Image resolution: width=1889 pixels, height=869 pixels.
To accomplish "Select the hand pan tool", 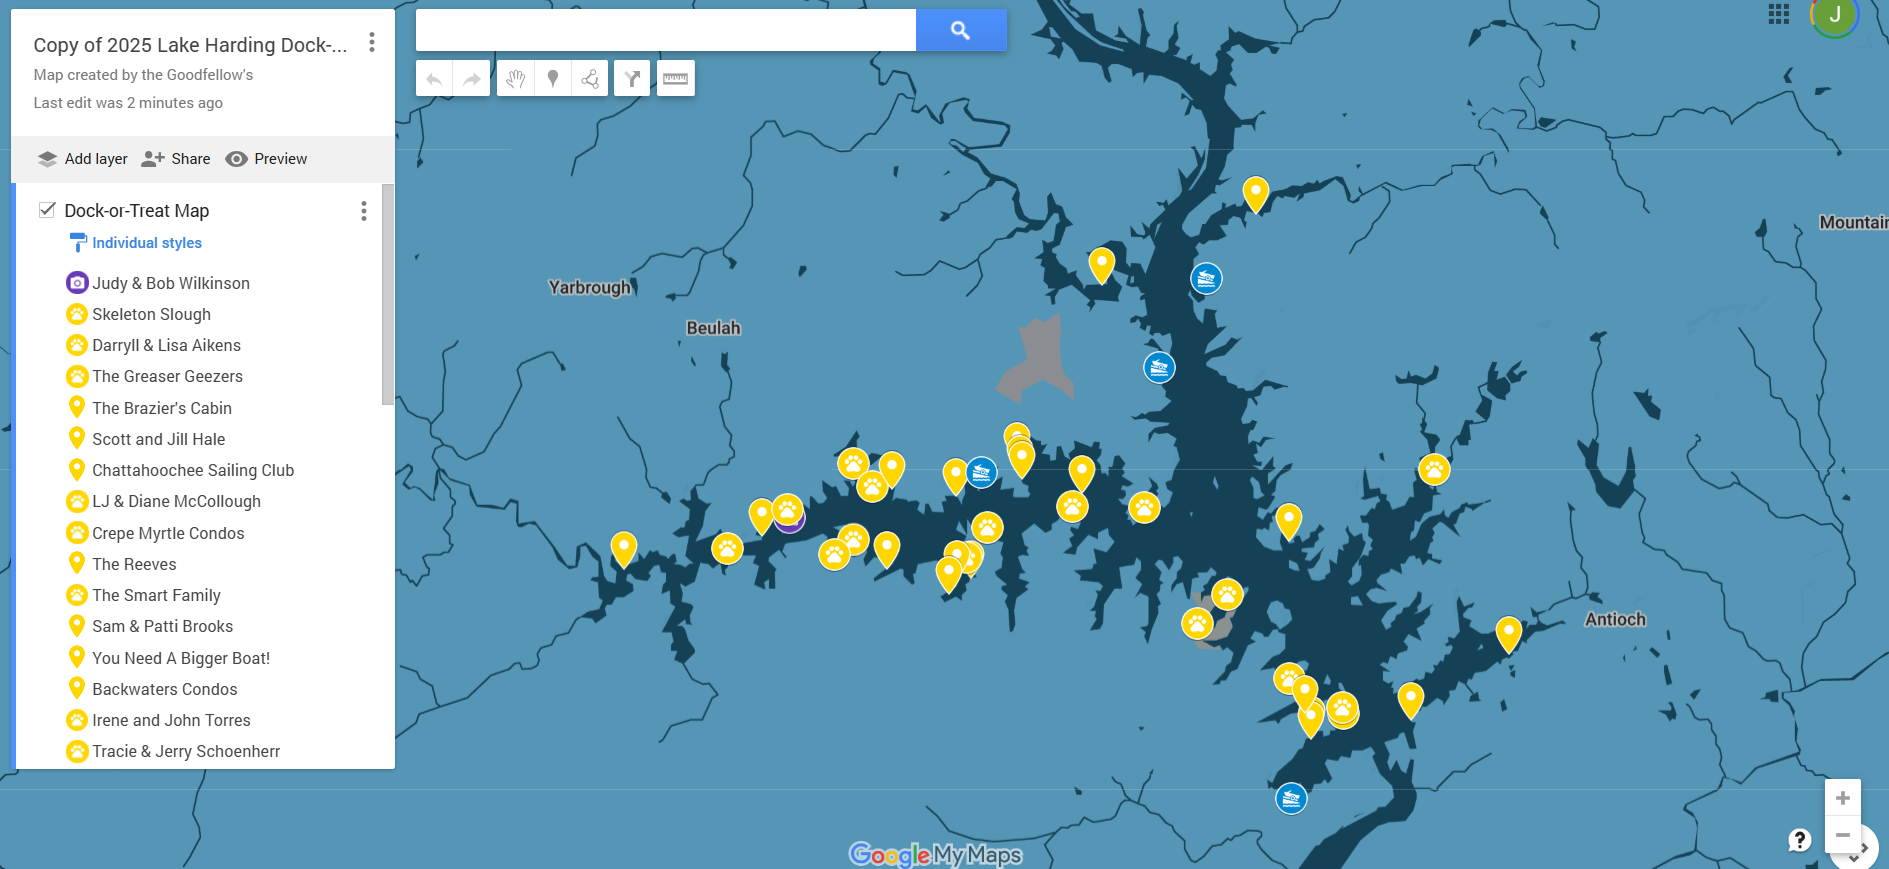I will (515, 79).
